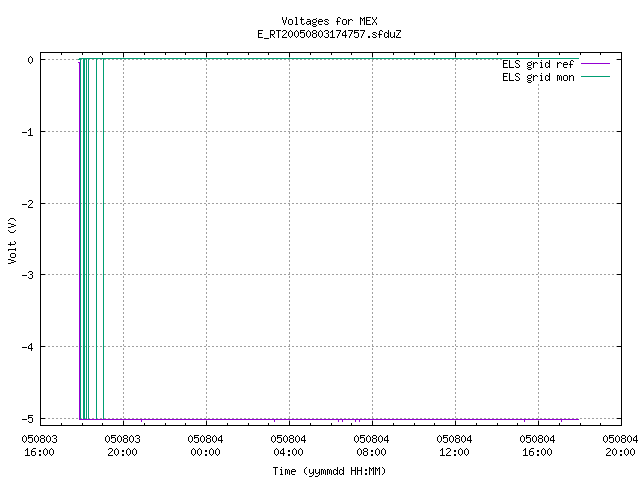Click the y-axis tick value -5
Image resolution: width=640 pixels, height=480 pixels.
pos(28,419)
